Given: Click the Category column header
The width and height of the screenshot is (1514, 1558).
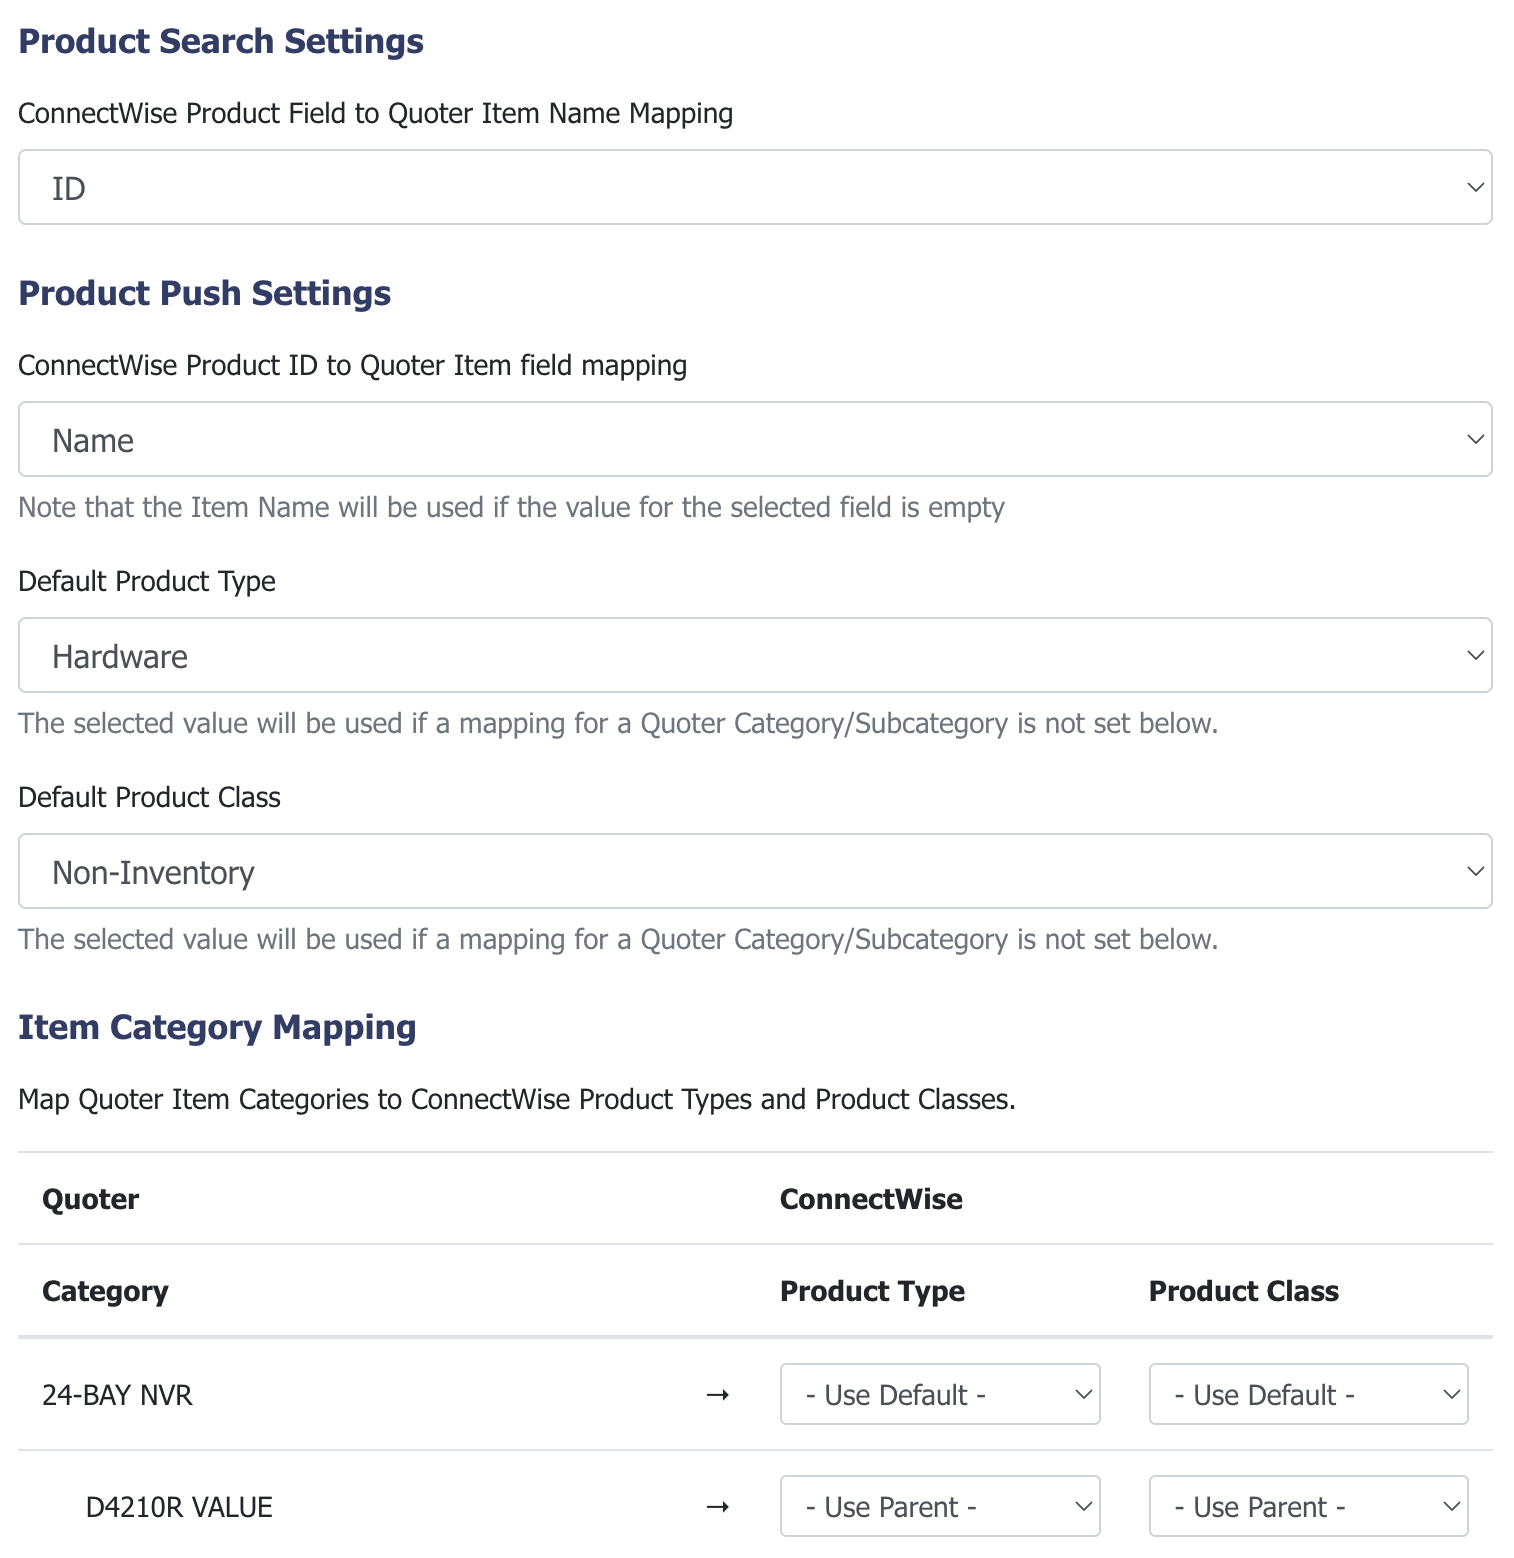Looking at the screenshot, I should tap(105, 1291).
